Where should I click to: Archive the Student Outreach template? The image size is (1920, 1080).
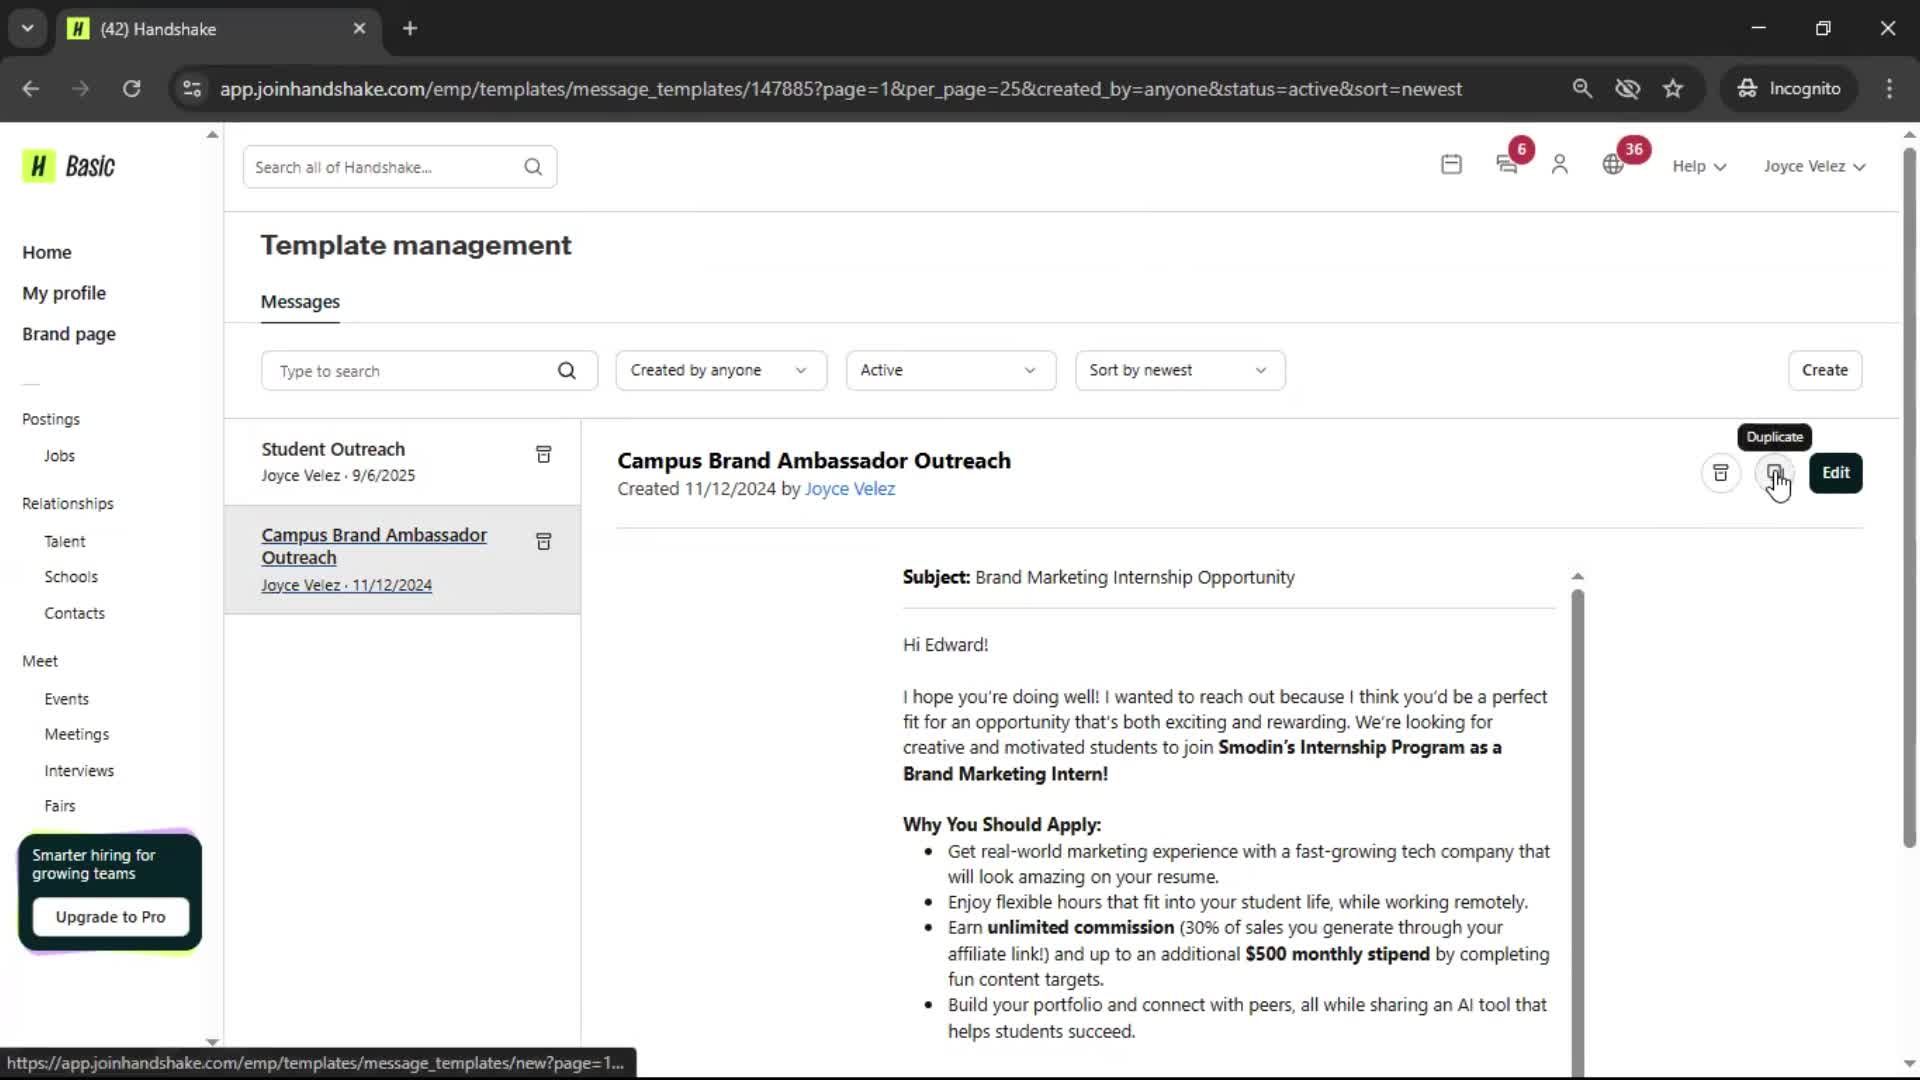544,454
